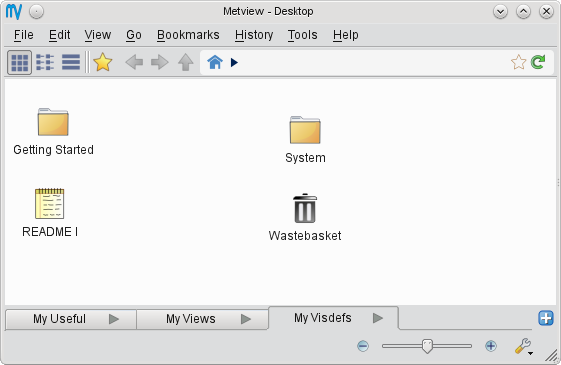This screenshot has width=561, height=365.
Task: Select the System folder icon
Action: point(305,130)
